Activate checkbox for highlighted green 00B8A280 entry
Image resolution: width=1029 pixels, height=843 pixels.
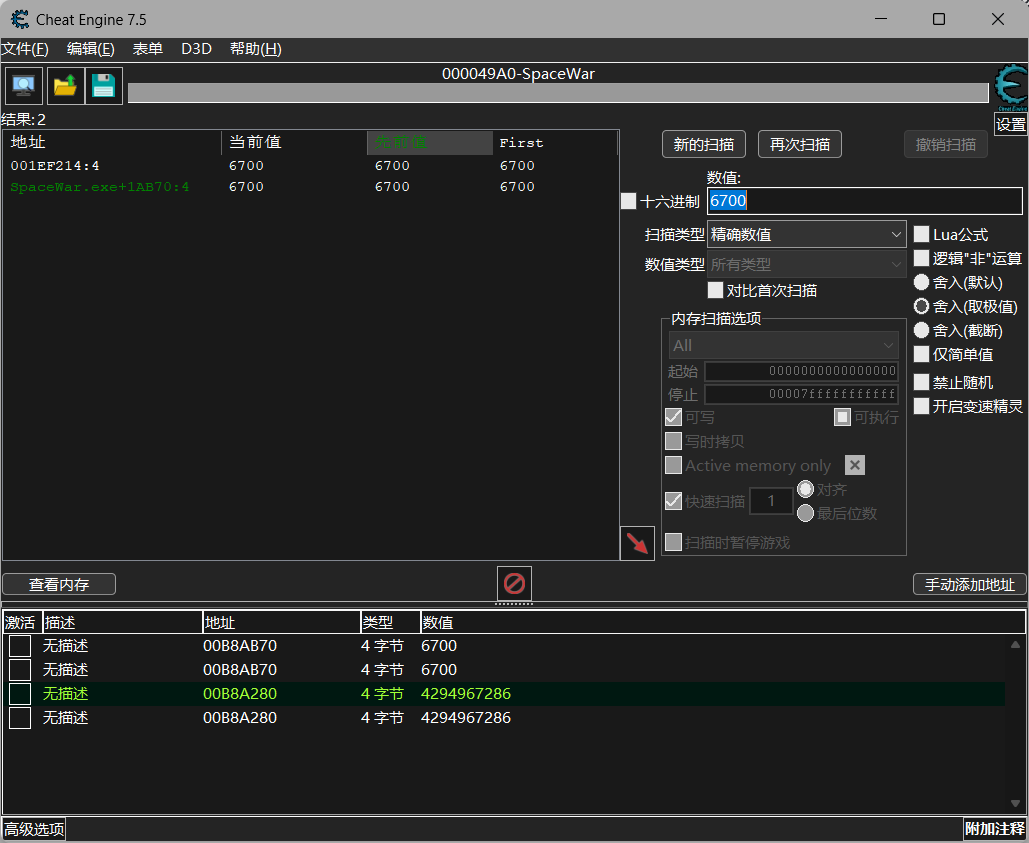pyautogui.click(x=20, y=693)
